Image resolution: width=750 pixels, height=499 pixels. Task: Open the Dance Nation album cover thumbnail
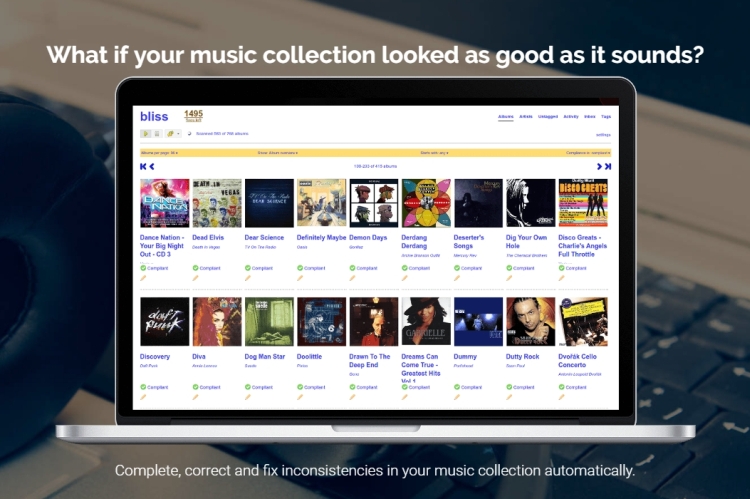[165, 203]
